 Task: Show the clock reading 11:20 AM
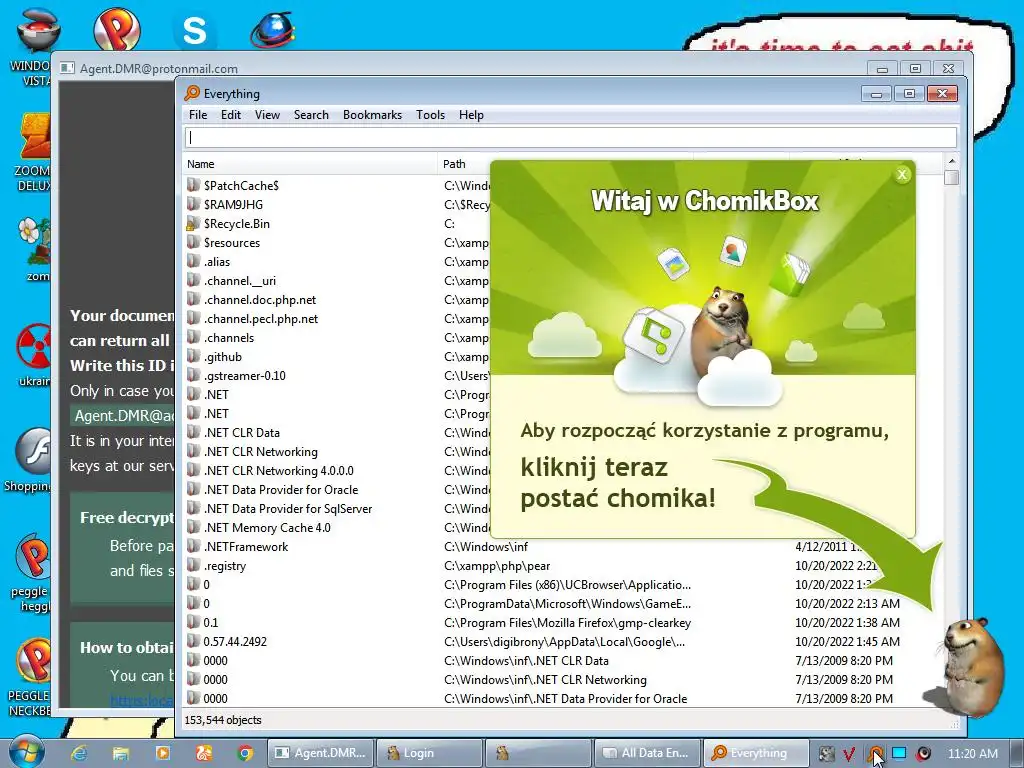point(972,753)
